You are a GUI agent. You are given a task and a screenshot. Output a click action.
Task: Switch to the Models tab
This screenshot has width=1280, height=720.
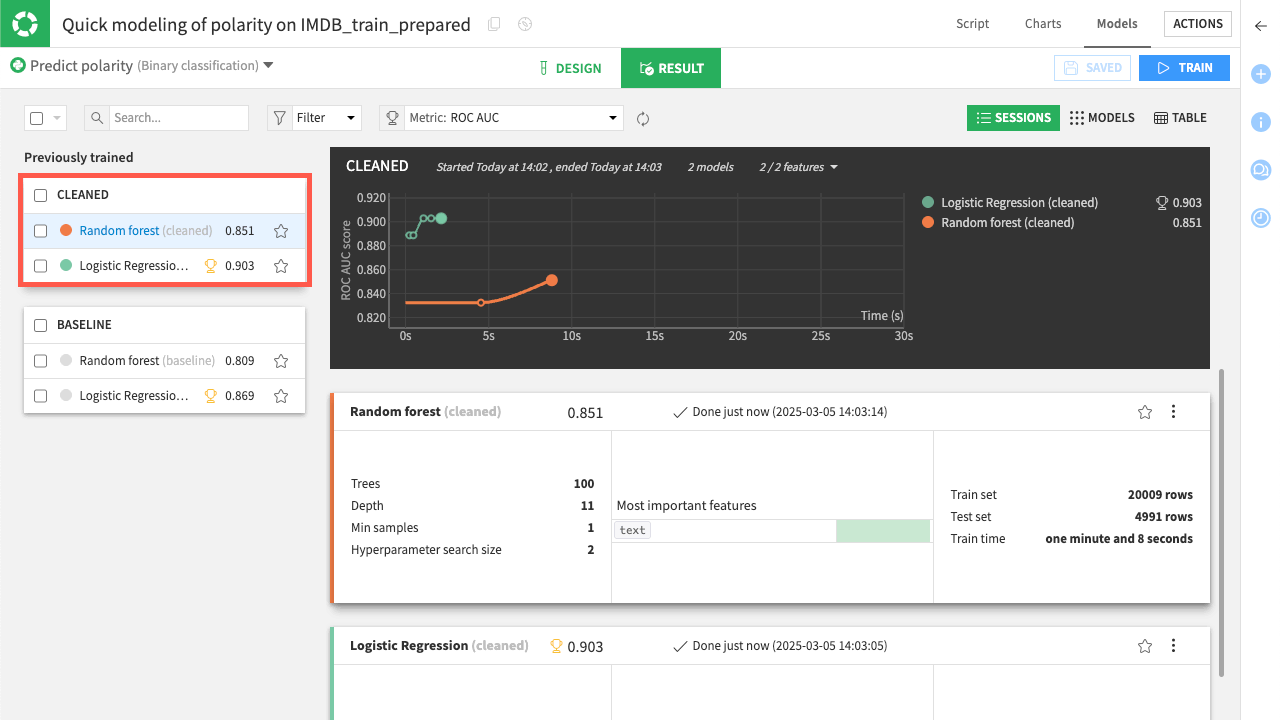[1117, 24]
